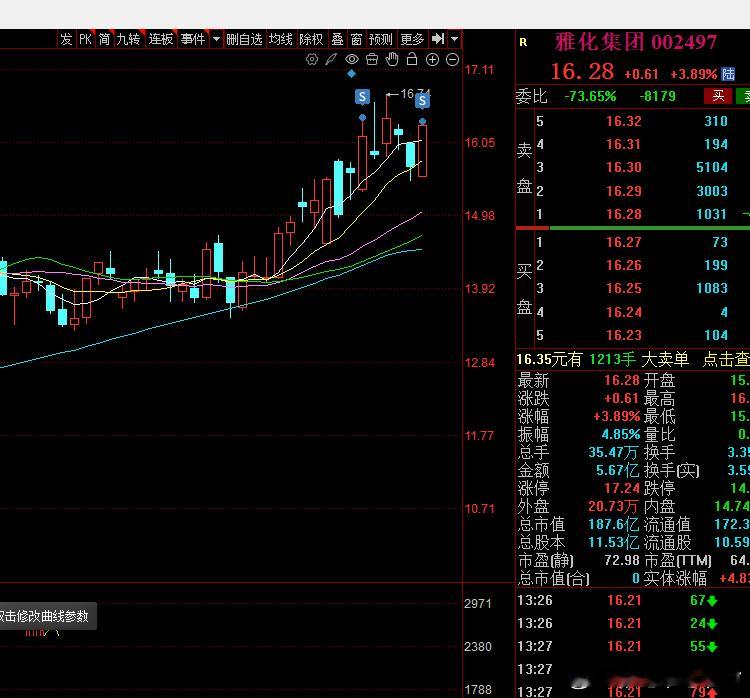Enable the 九转 indicator
Viewport: 750px width, 698px height.
coord(128,39)
